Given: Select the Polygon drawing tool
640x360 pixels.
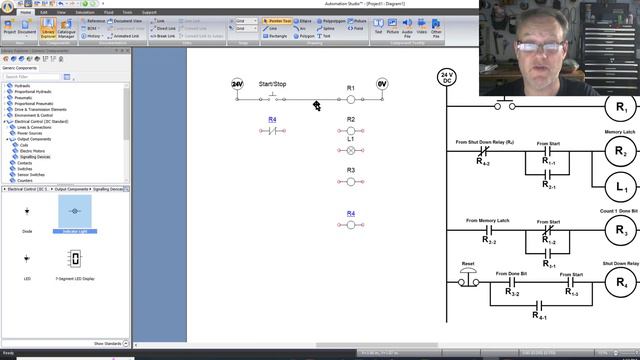Looking at the screenshot, I should point(304,36).
